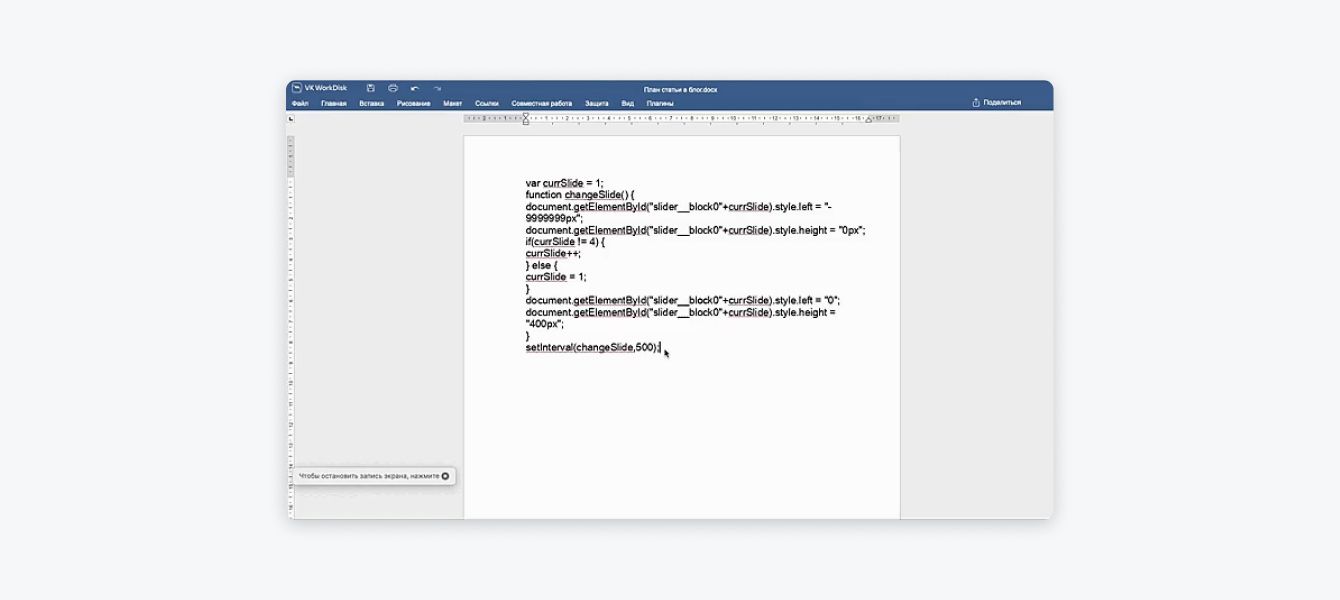
Task: Select the Рисование tab
Action: tap(414, 103)
